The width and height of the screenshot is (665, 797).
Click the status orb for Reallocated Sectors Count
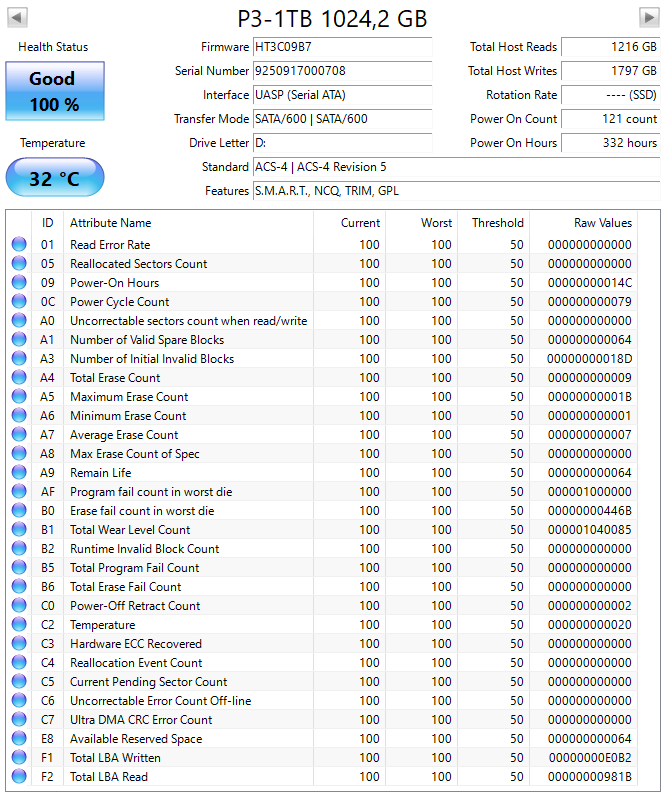19,263
